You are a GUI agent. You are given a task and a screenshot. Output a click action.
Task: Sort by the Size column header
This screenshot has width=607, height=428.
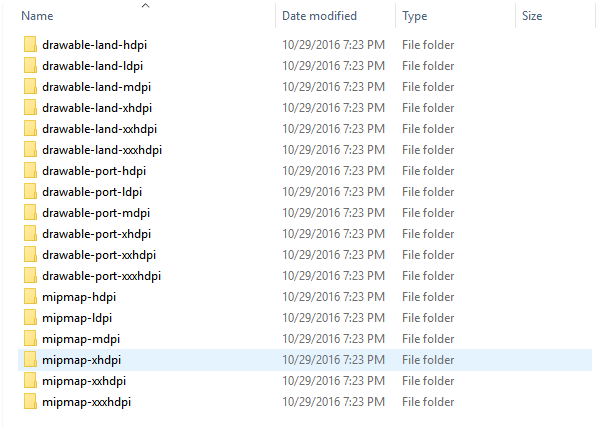tap(532, 16)
